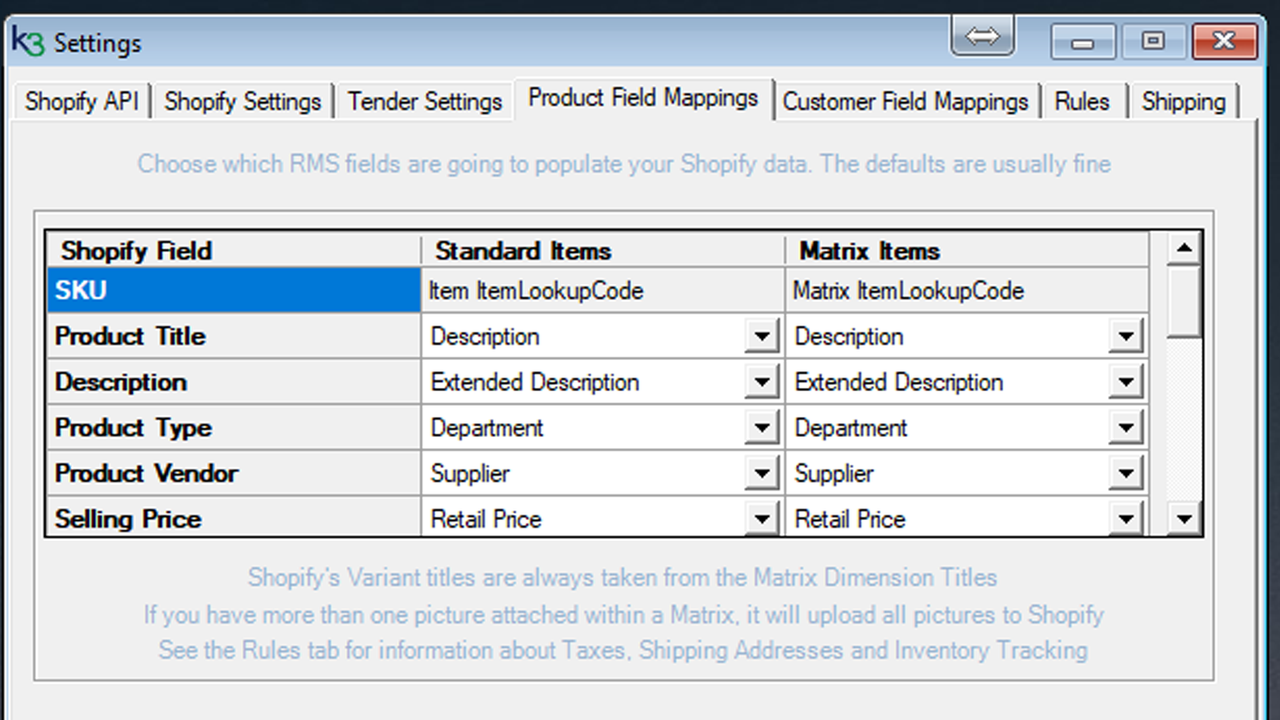
Task: Expand Product Type dropdown for Standard Items
Action: 762,428
